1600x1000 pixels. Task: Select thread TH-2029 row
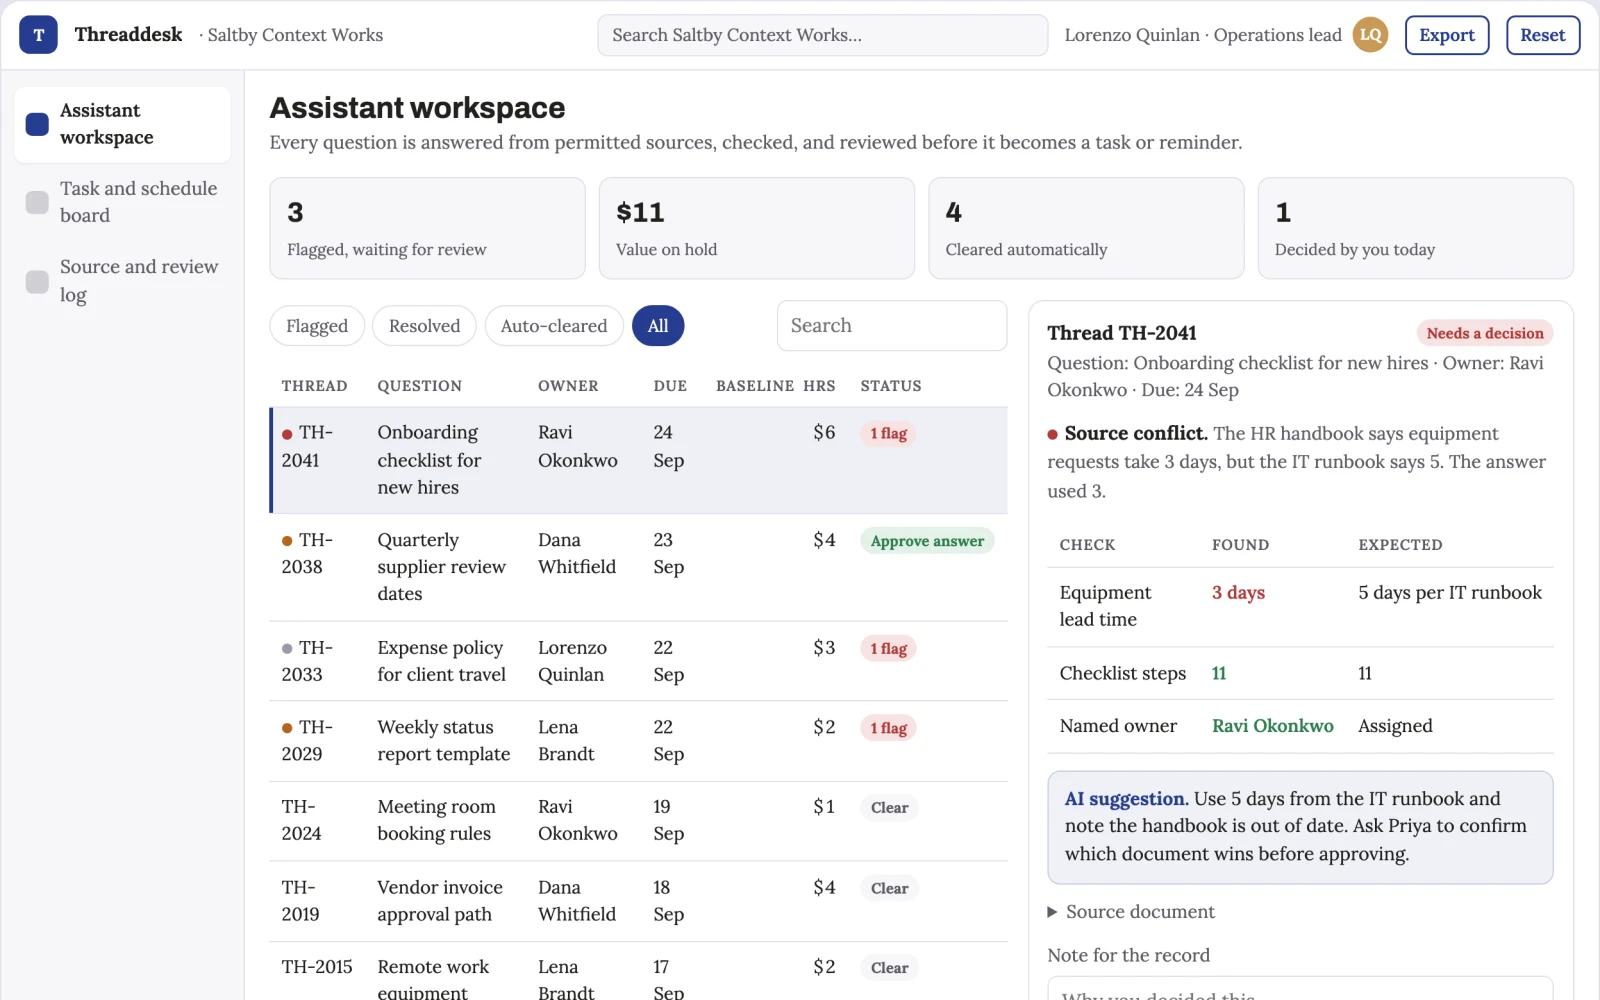point(639,741)
